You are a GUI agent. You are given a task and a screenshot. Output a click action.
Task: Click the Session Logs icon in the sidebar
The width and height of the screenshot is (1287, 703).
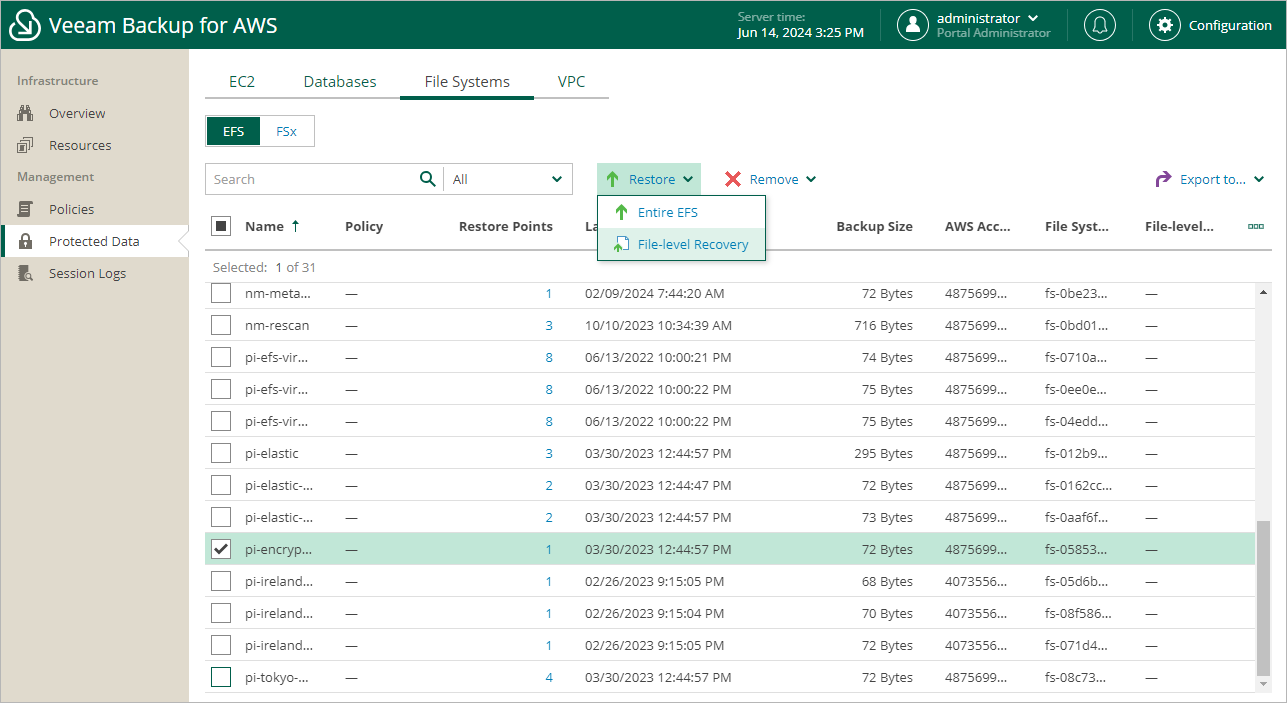[26, 273]
